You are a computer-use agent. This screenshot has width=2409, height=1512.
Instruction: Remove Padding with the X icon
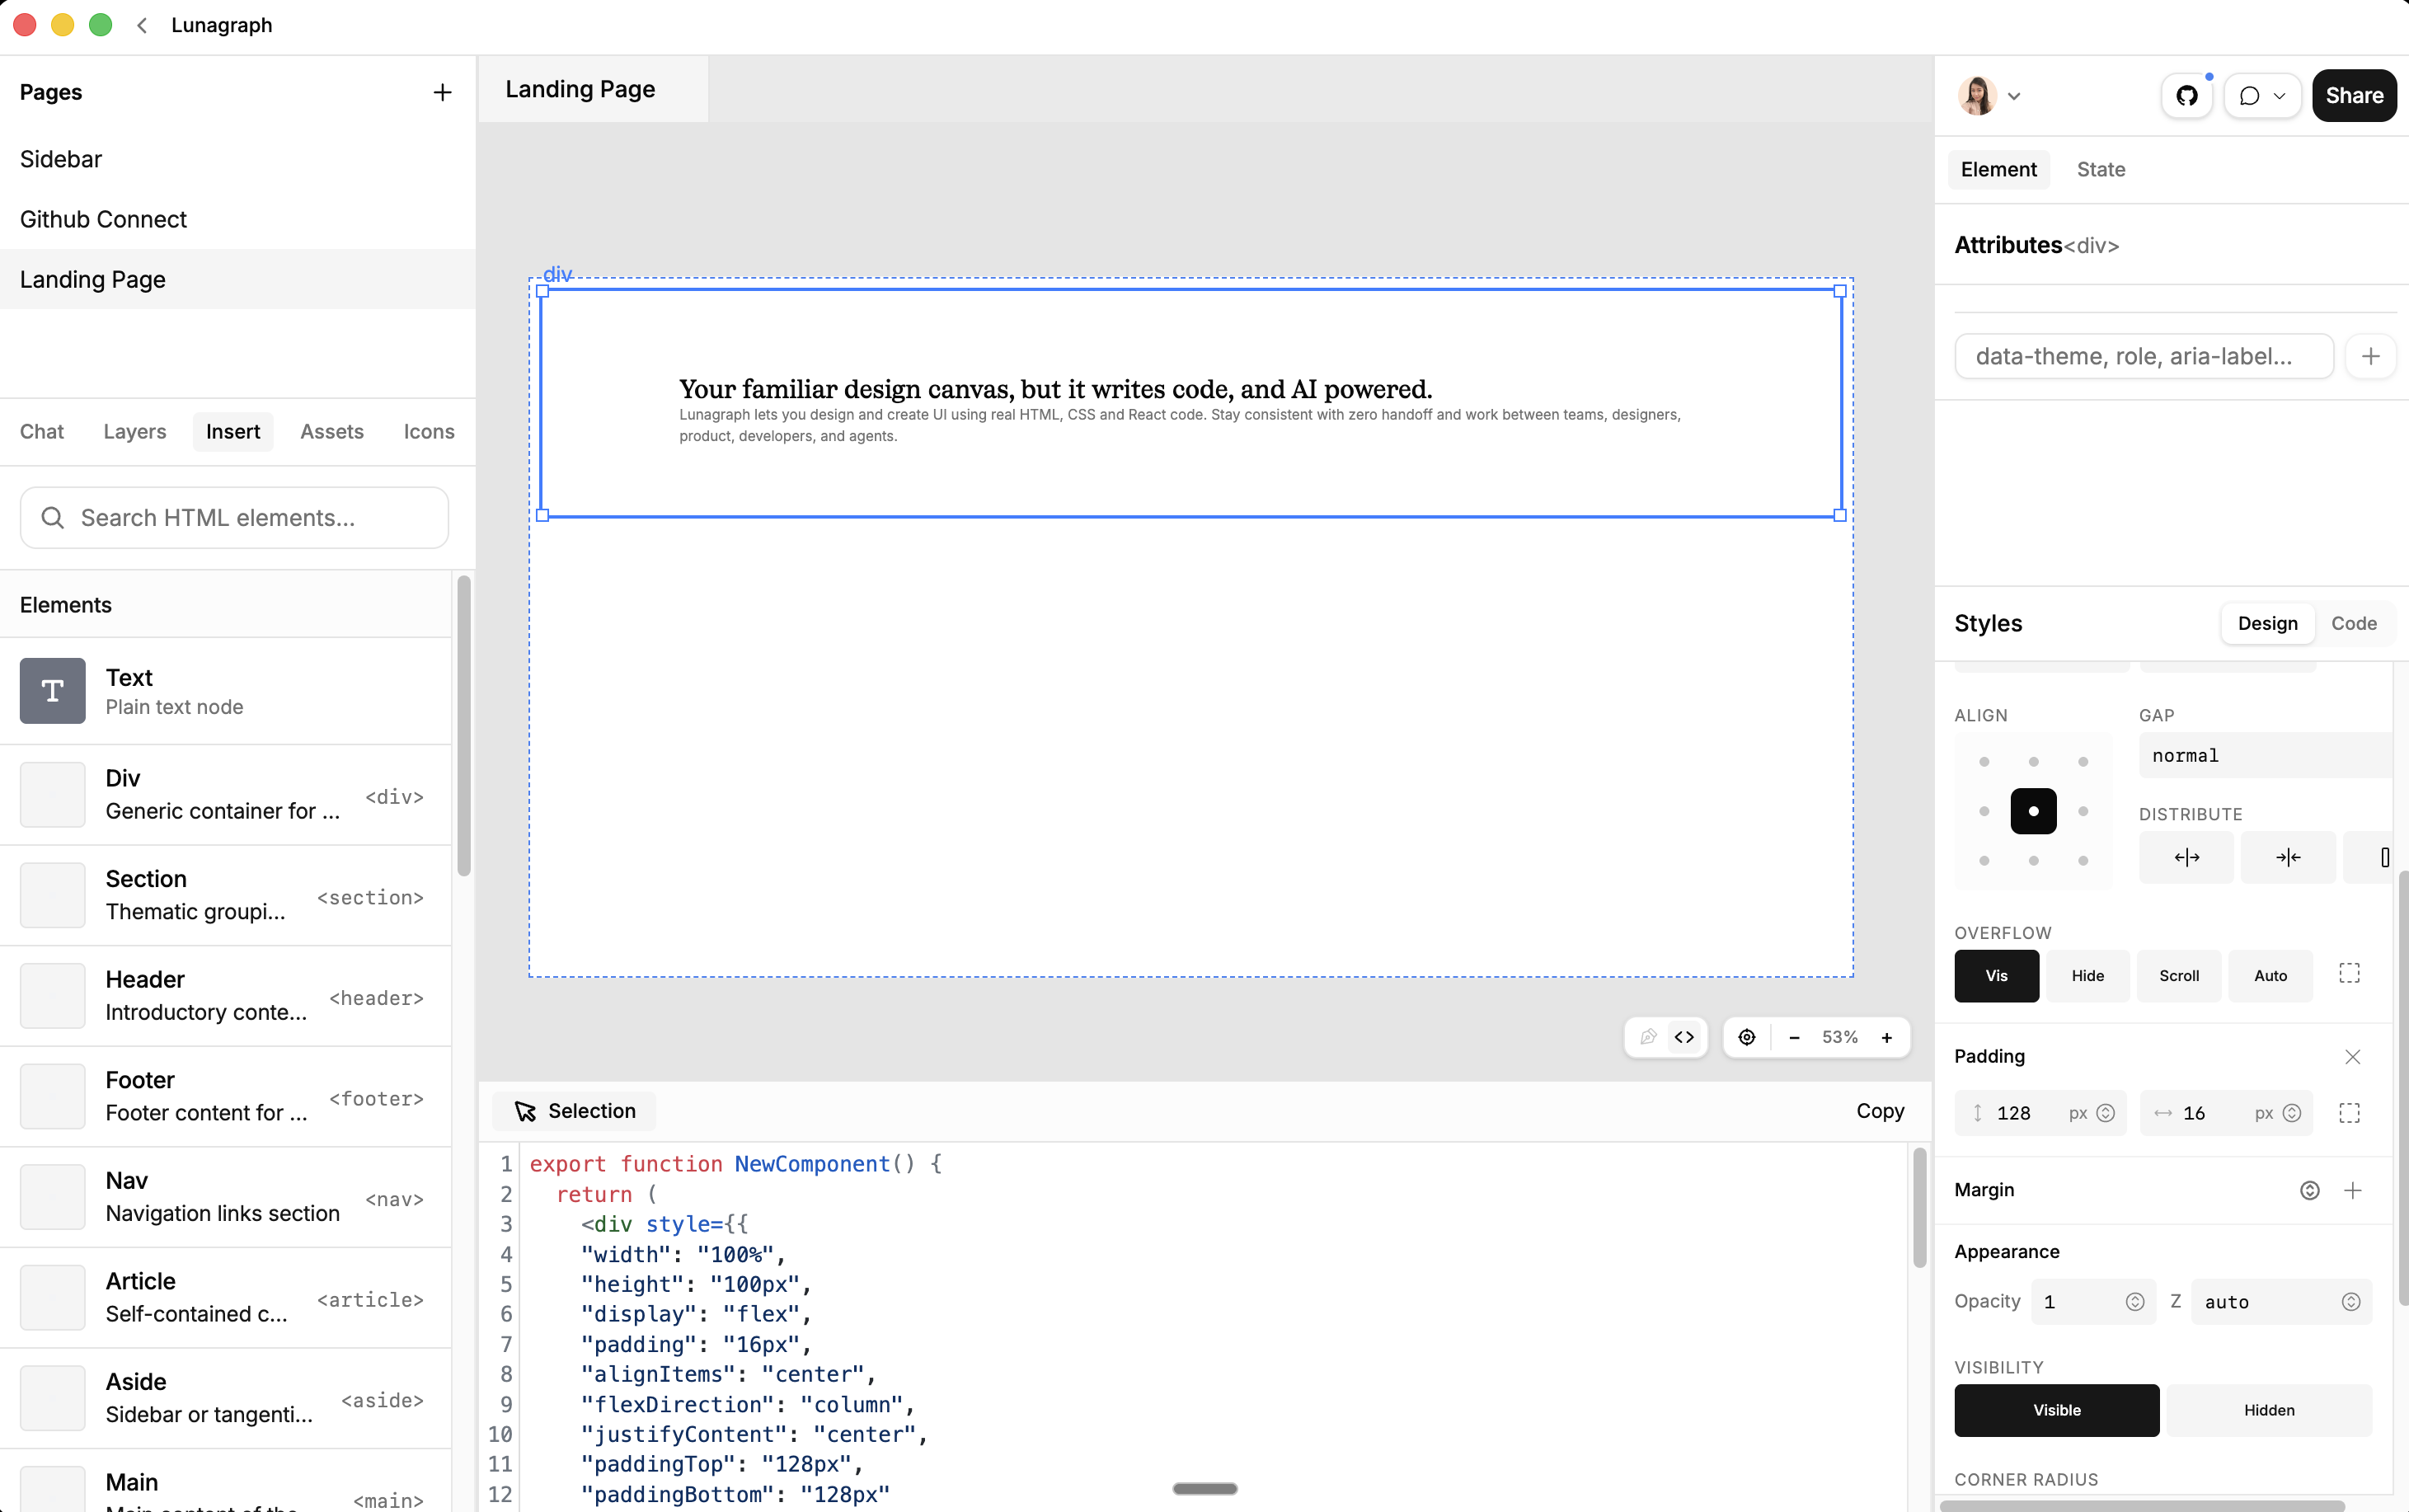(2352, 1057)
